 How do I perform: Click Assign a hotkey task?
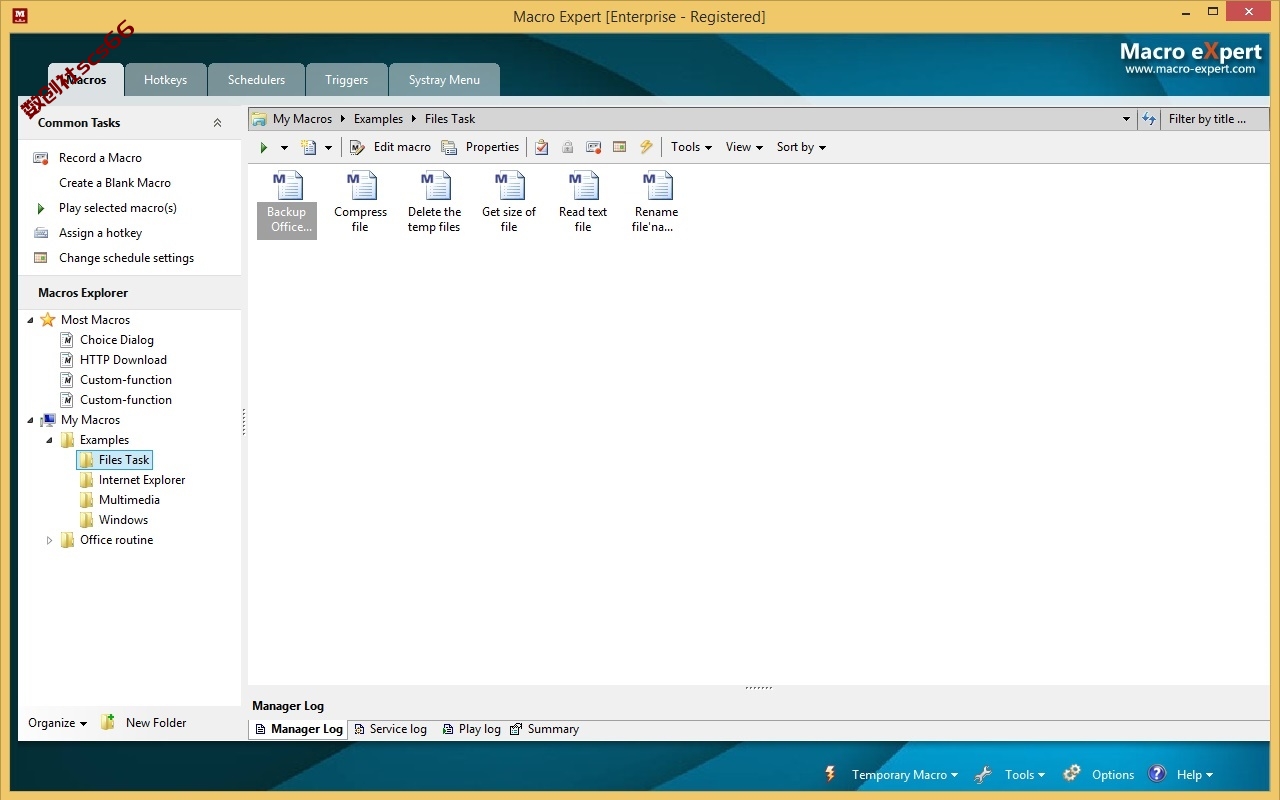tap(100, 233)
